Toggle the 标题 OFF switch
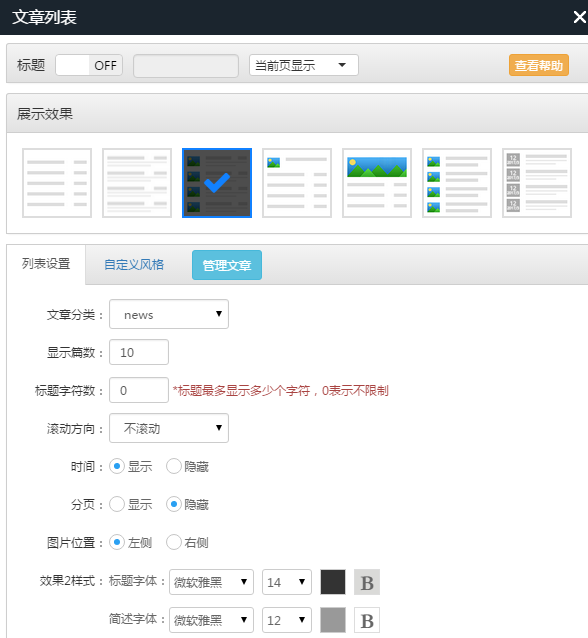 (89, 65)
